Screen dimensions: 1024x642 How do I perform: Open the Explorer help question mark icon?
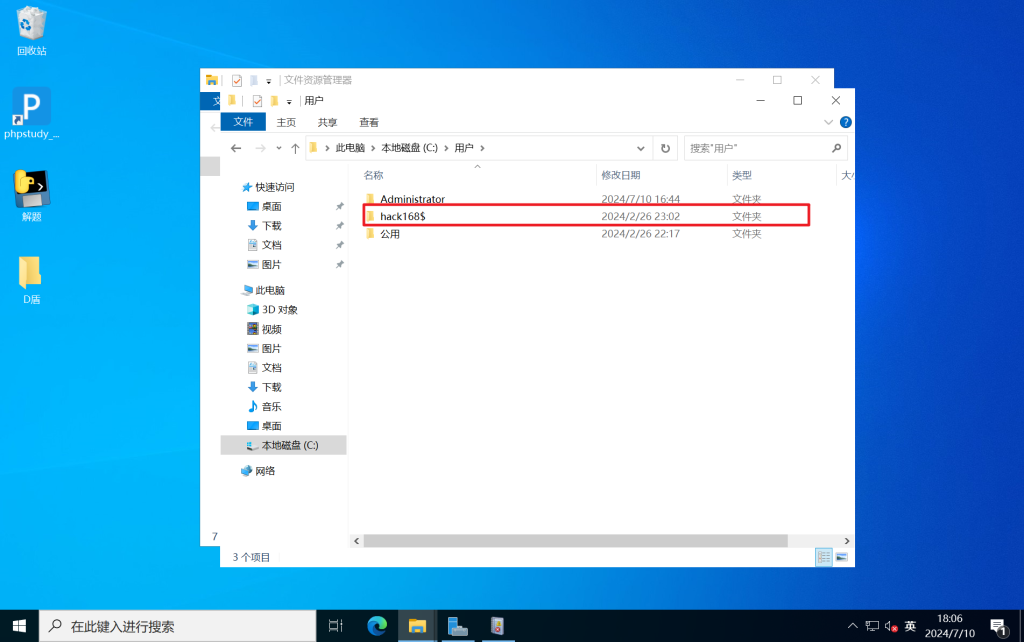[x=846, y=122]
